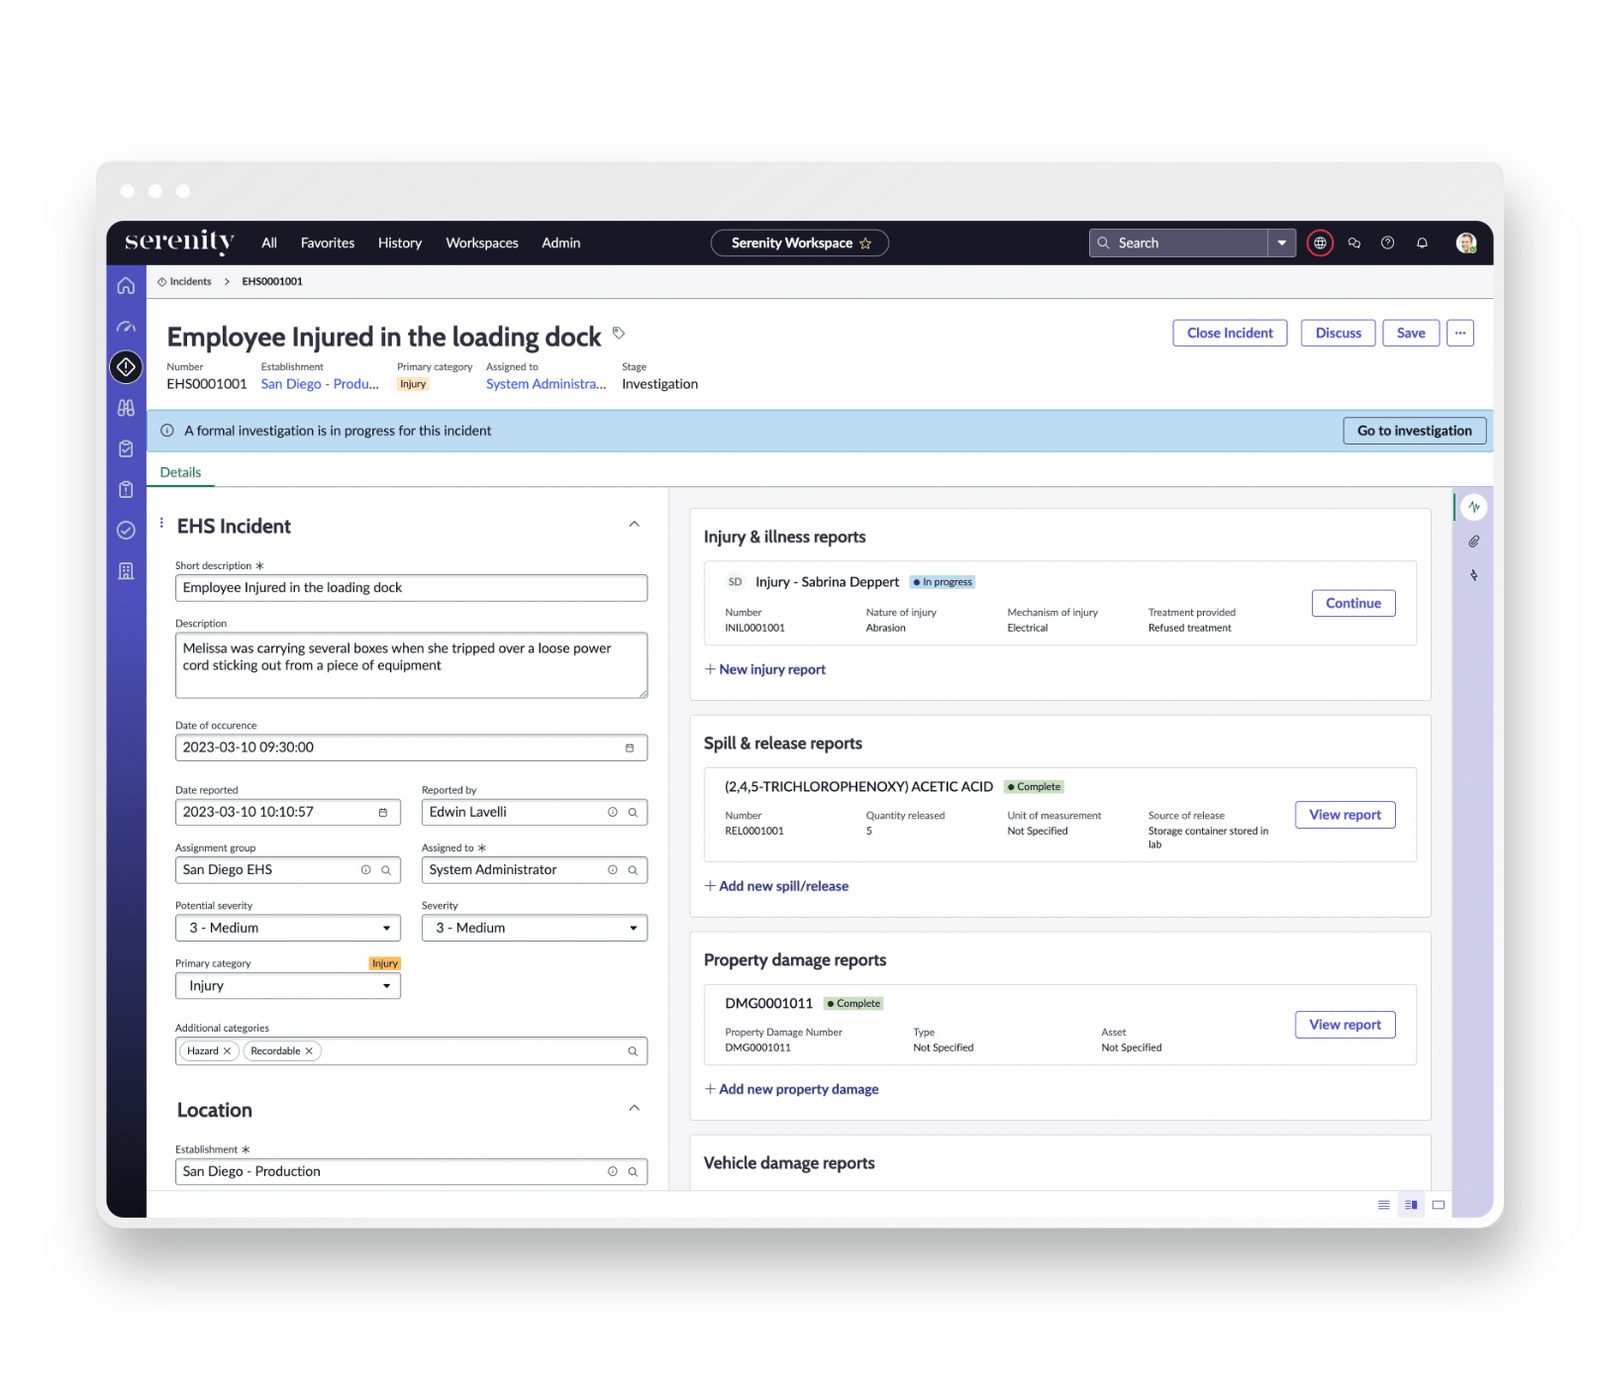Open the binoculars observations icon
The height and width of the screenshot is (1386, 1600).
pyautogui.click(x=126, y=408)
